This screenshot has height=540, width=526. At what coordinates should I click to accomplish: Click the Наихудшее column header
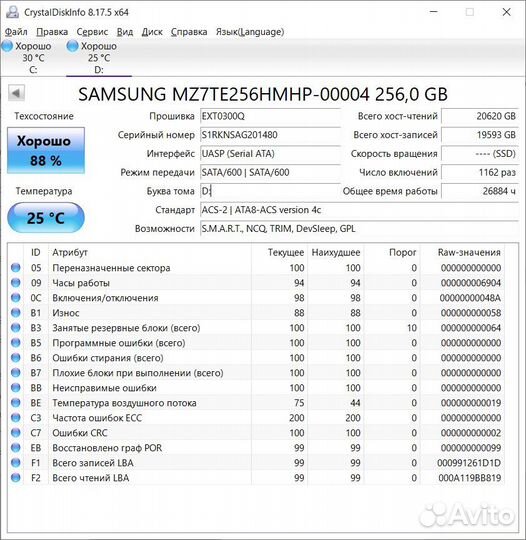[x=336, y=252]
